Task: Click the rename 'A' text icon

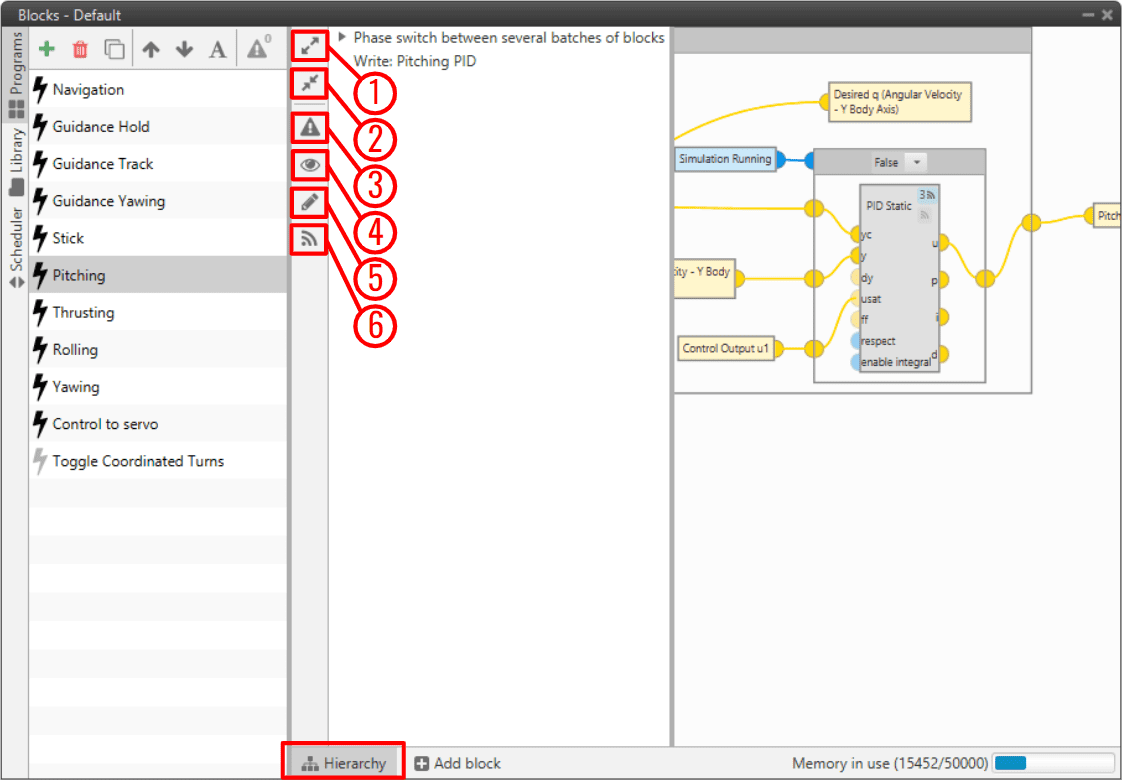Action: [x=218, y=49]
